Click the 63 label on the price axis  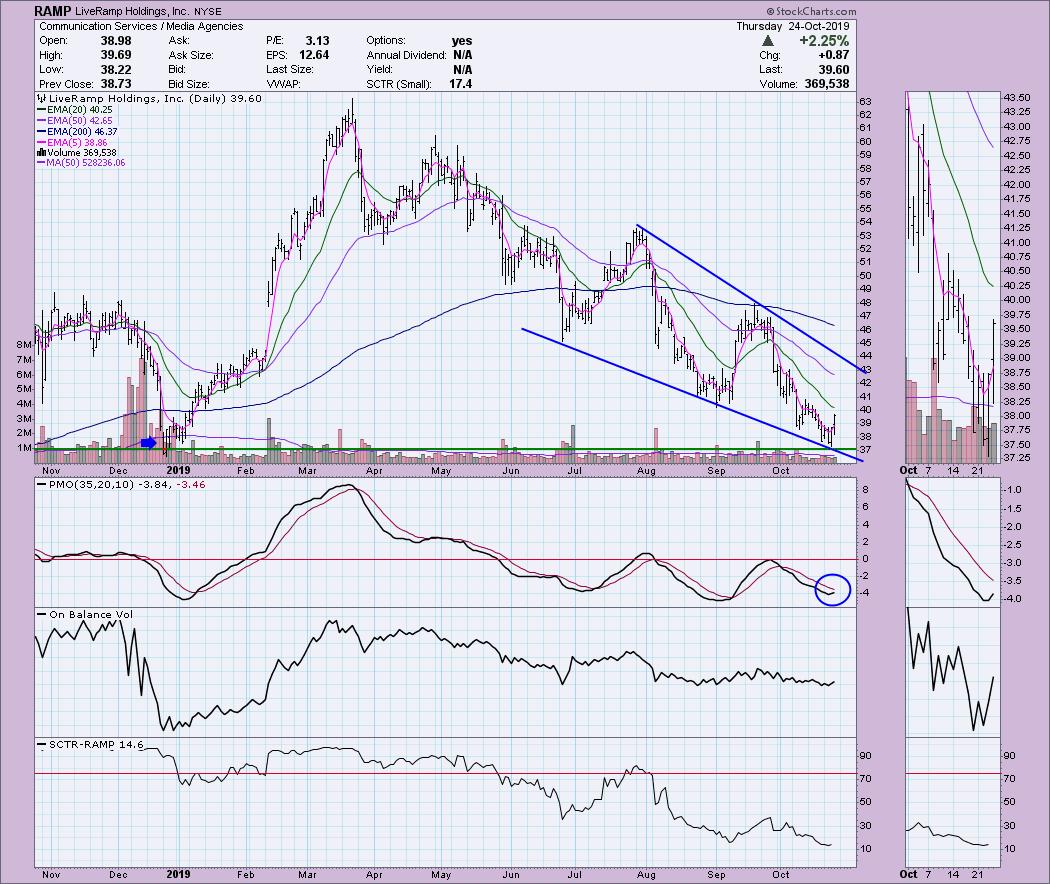pyautogui.click(x=865, y=101)
